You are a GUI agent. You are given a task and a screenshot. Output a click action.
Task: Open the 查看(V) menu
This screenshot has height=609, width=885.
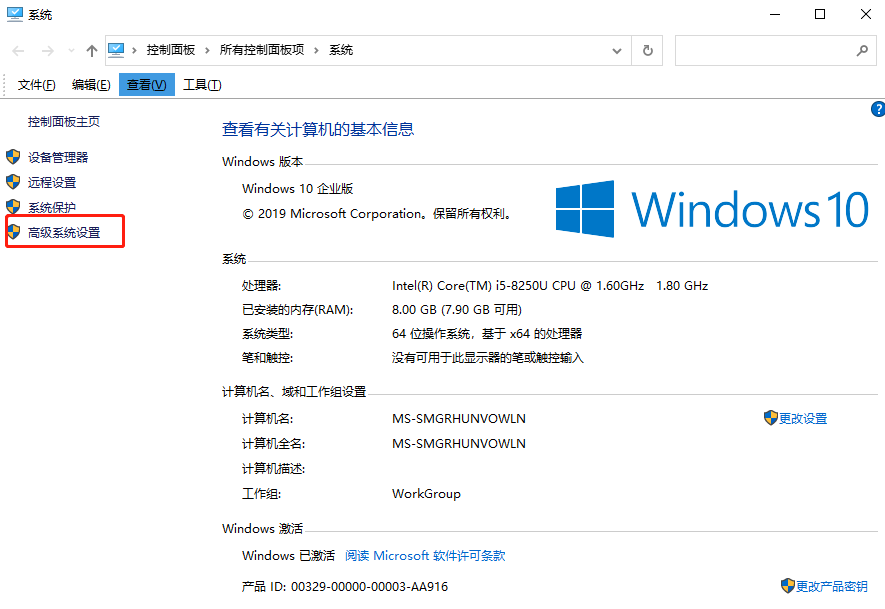click(x=147, y=85)
